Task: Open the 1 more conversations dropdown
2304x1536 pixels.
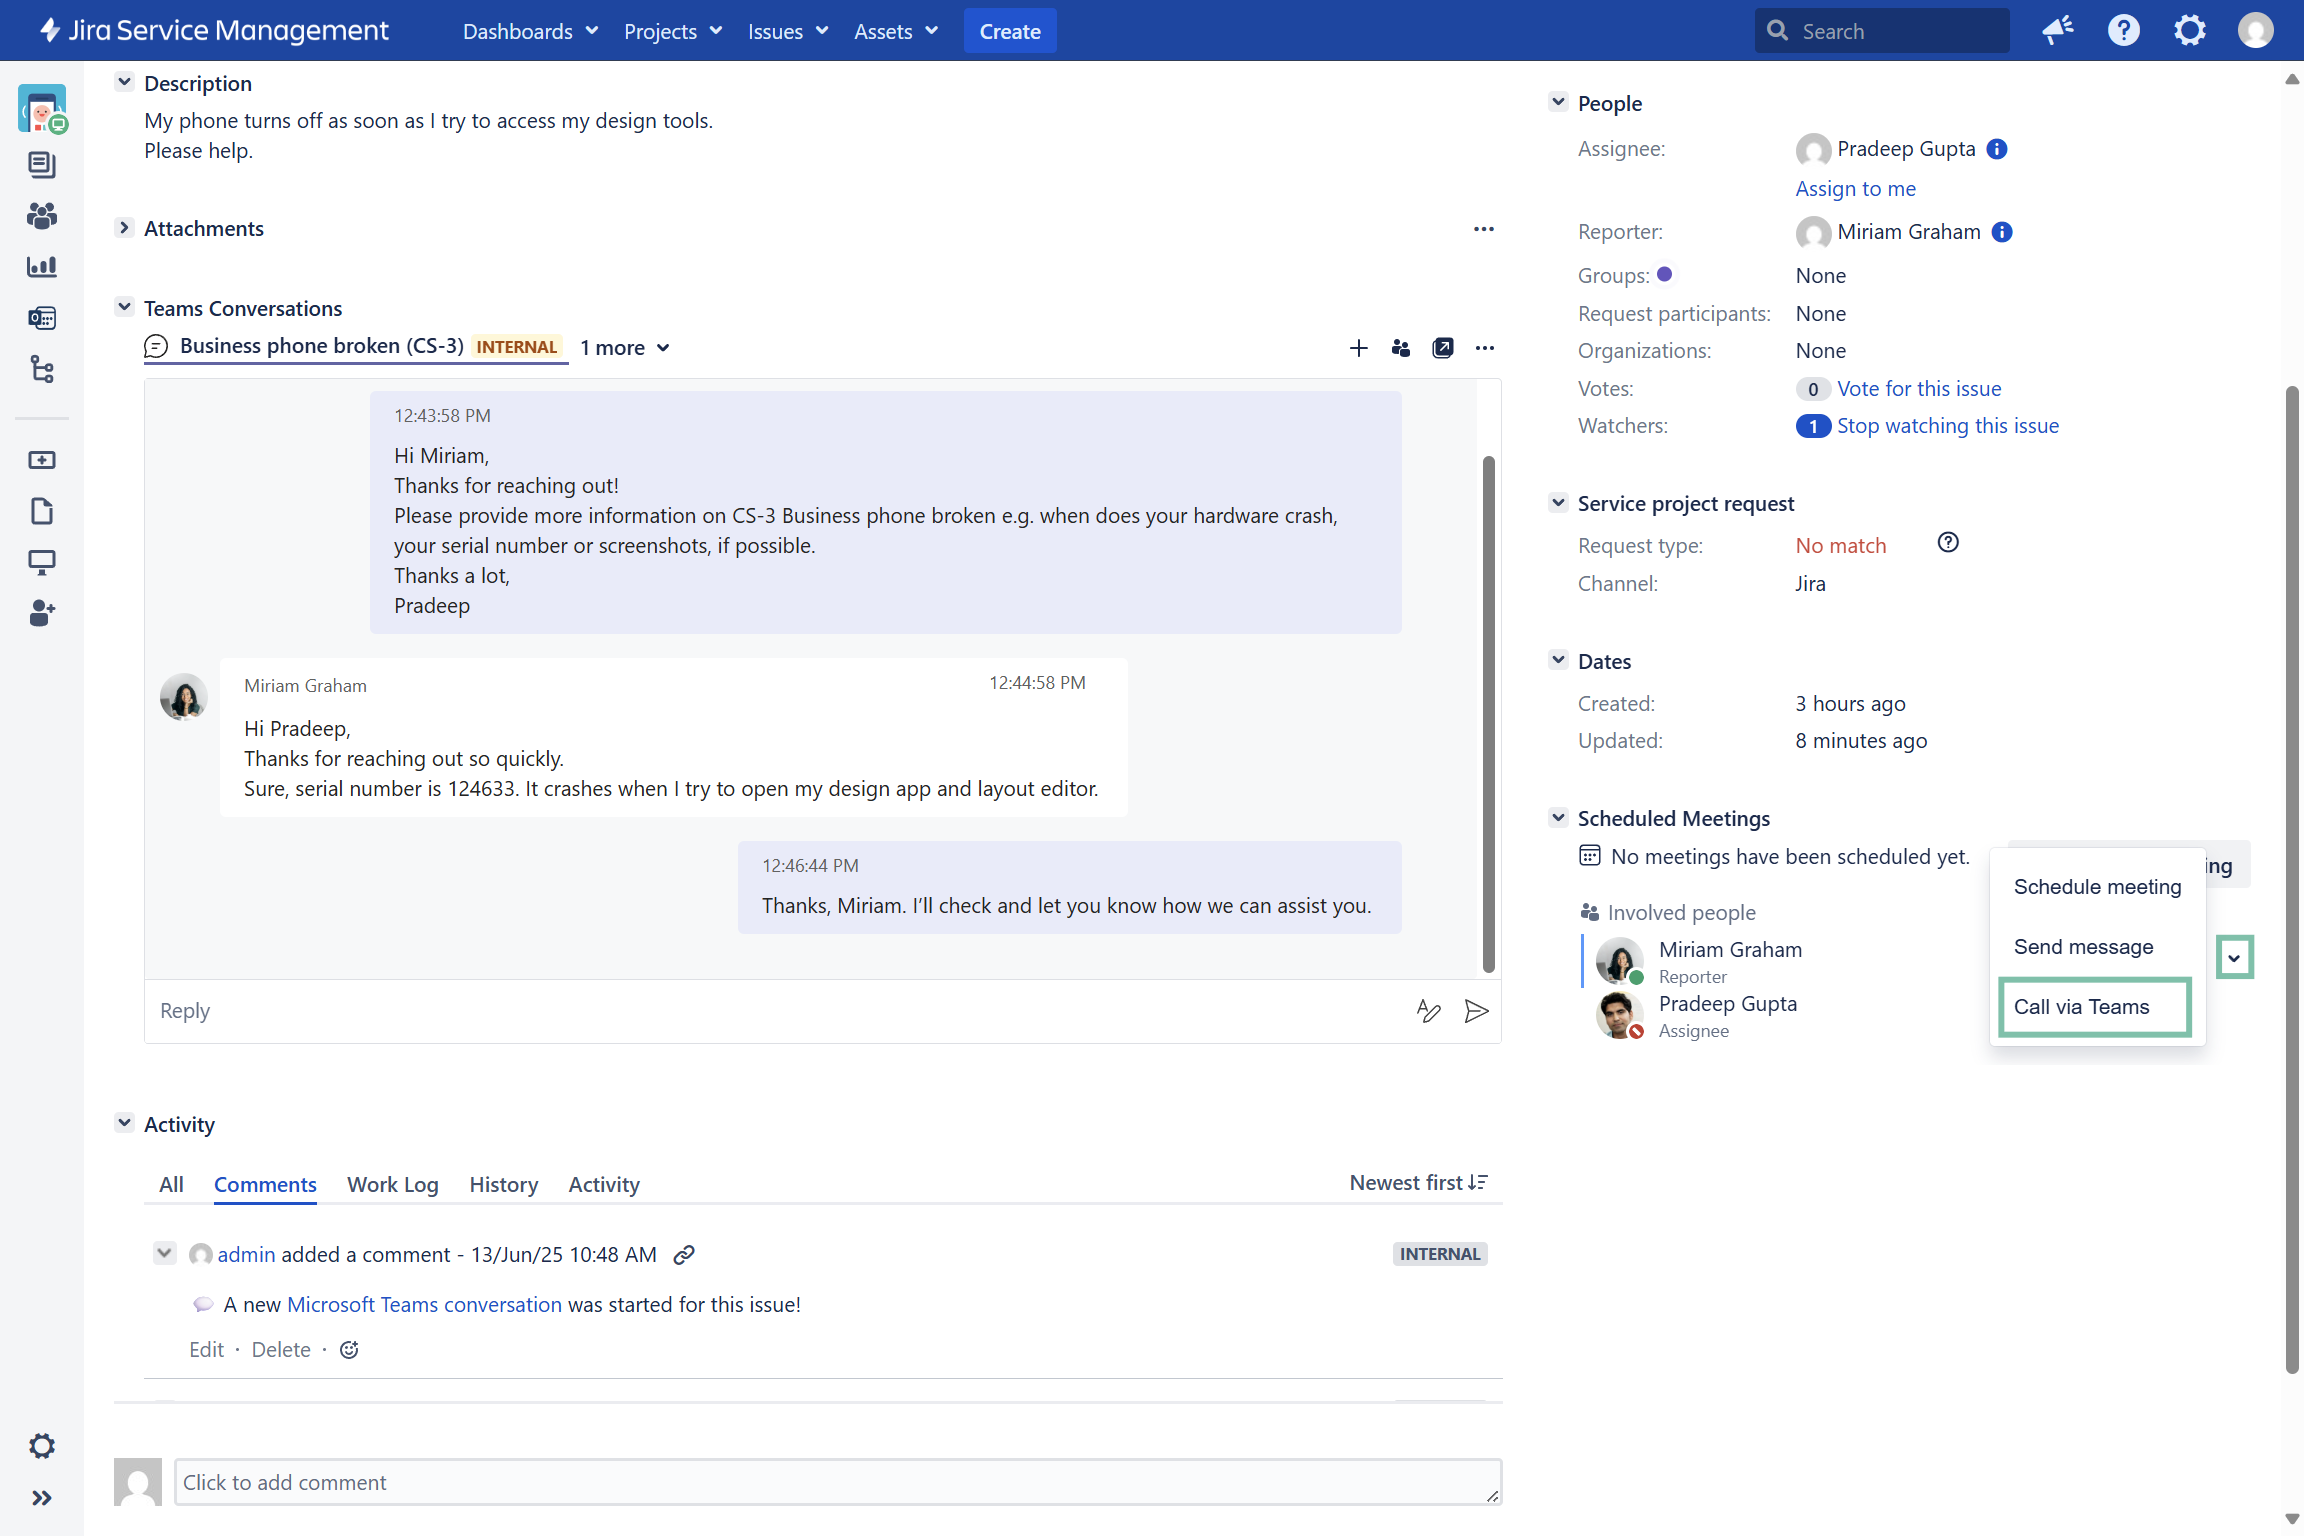Action: click(x=625, y=348)
